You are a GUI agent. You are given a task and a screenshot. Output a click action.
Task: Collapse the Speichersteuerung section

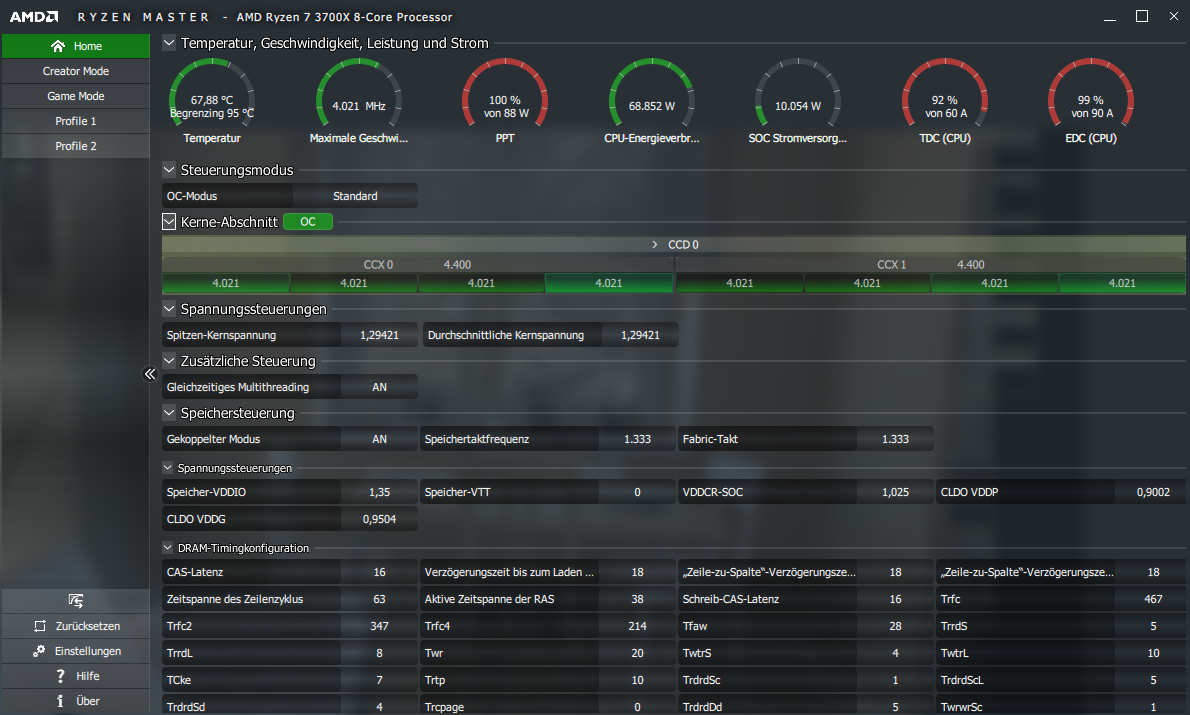pos(169,412)
